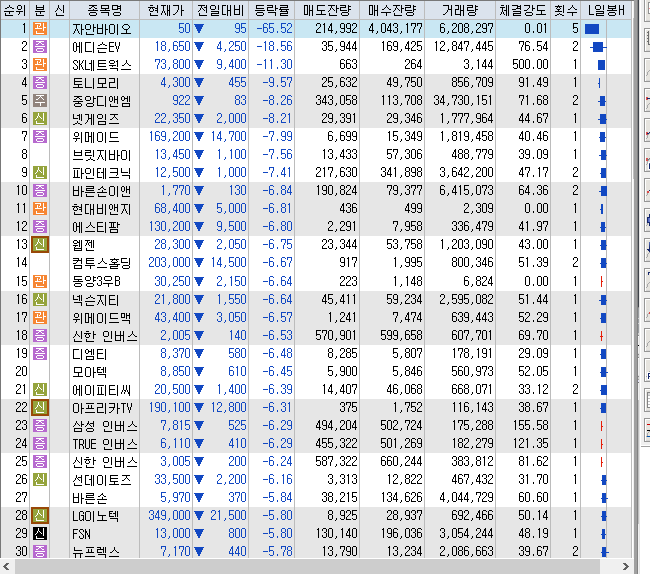The image size is (650, 574).
Task: Click the 신 badge for LG이노텍
Action: pos(40,516)
